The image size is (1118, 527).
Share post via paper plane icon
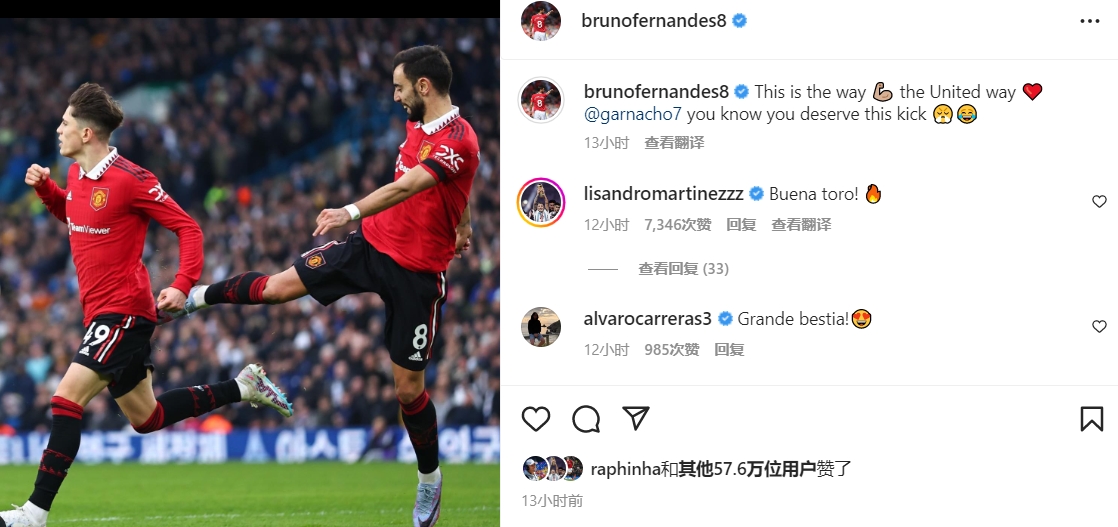coord(635,419)
